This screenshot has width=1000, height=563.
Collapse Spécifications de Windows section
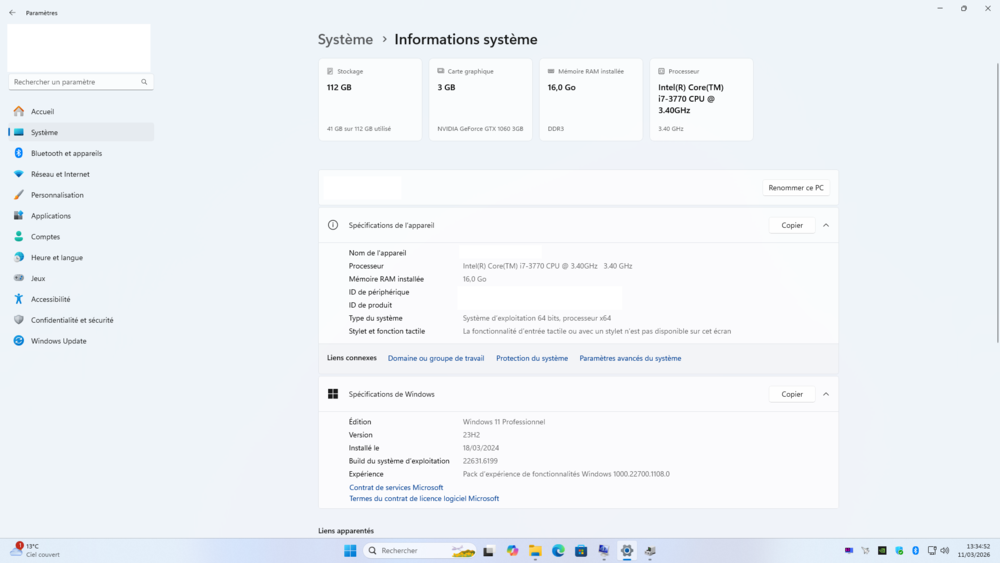[826, 394]
